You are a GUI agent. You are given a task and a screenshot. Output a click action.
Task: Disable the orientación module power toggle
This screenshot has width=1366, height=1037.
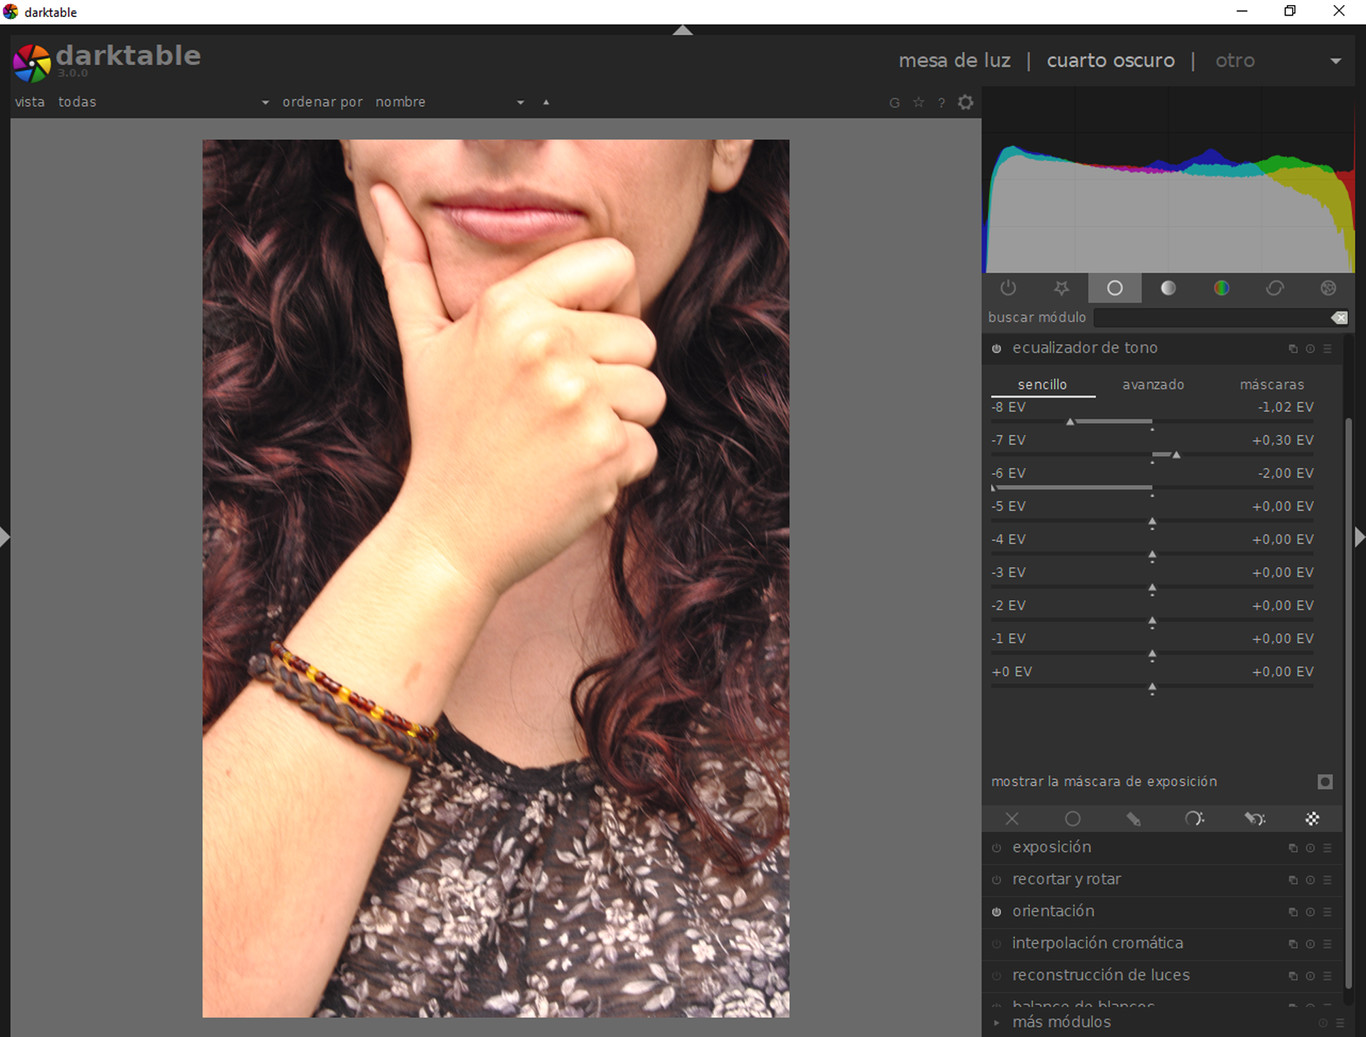pos(996,912)
